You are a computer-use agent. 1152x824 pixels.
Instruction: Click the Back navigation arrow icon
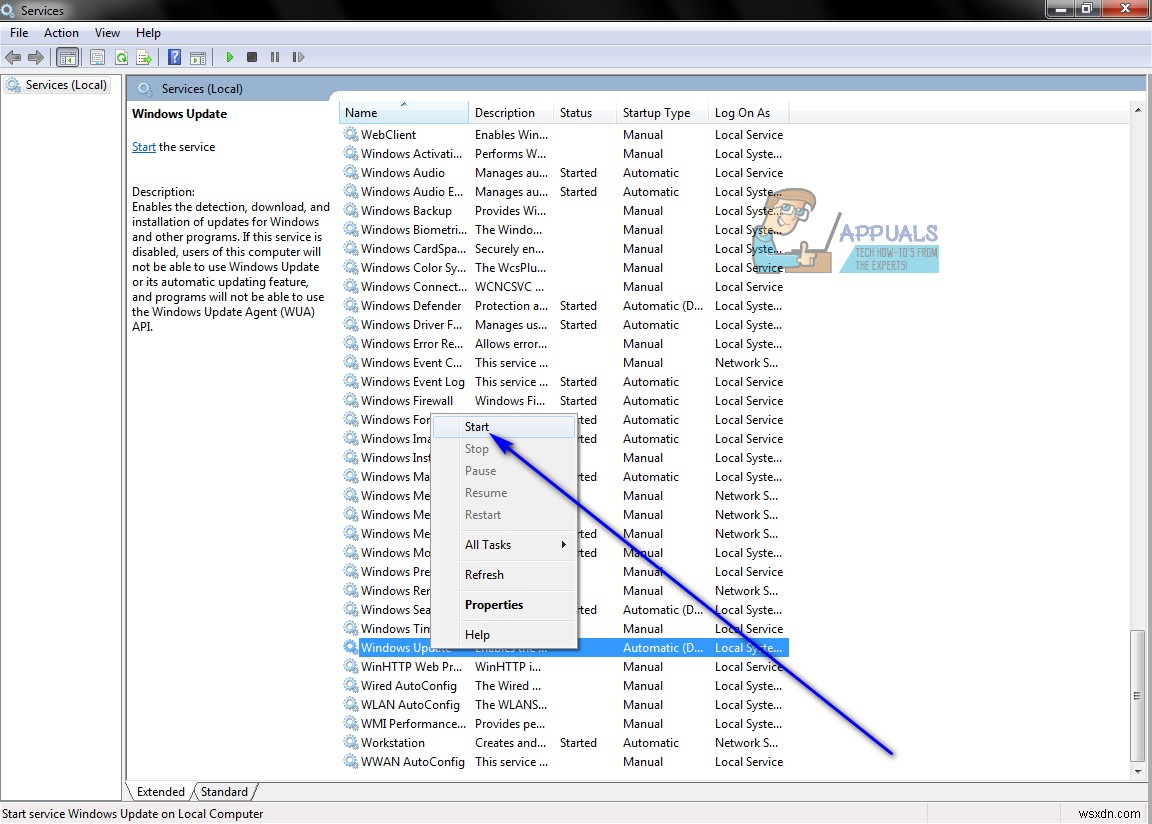pos(13,57)
